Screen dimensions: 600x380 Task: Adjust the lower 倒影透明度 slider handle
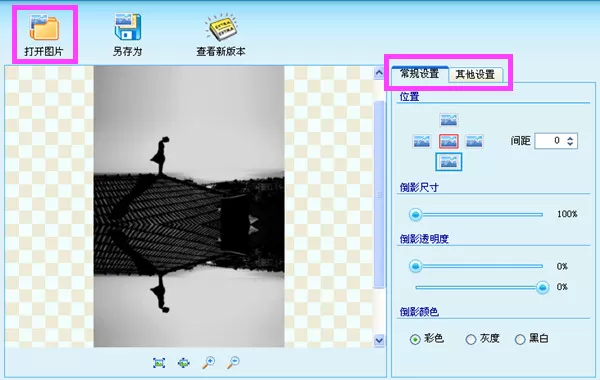click(x=542, y=287)
